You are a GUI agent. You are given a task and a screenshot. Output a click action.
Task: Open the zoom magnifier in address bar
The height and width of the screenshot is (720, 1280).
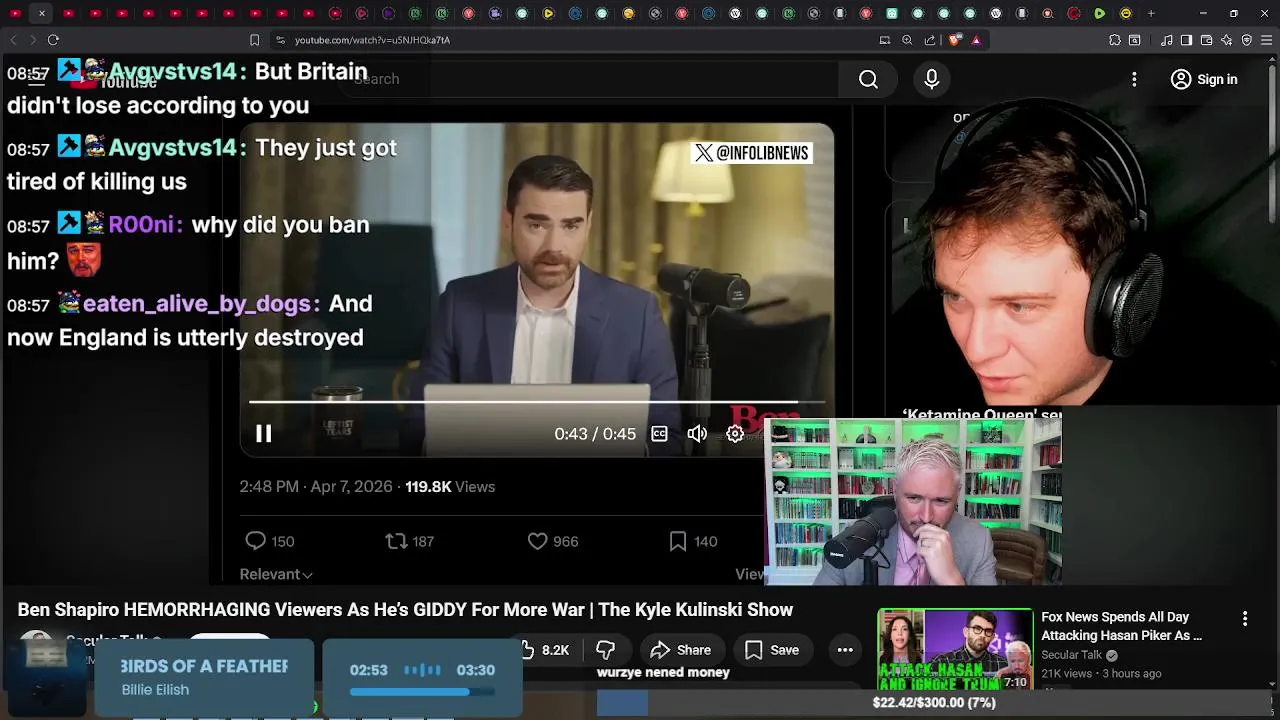pos(907,40)
